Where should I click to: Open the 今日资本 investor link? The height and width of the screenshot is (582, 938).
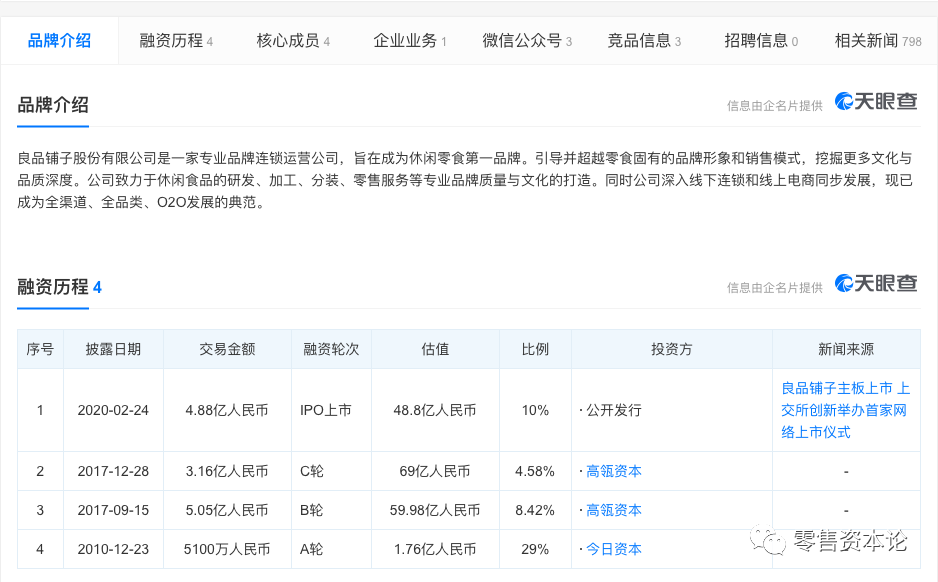click(613, 549)
